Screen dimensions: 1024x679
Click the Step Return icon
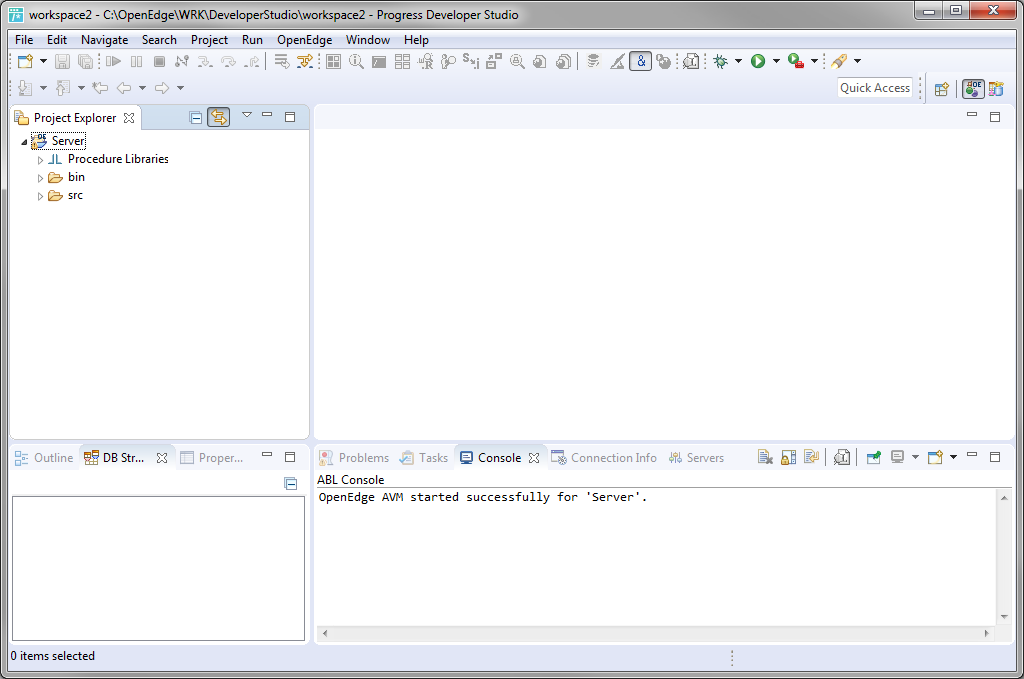(x=251, y=61)
